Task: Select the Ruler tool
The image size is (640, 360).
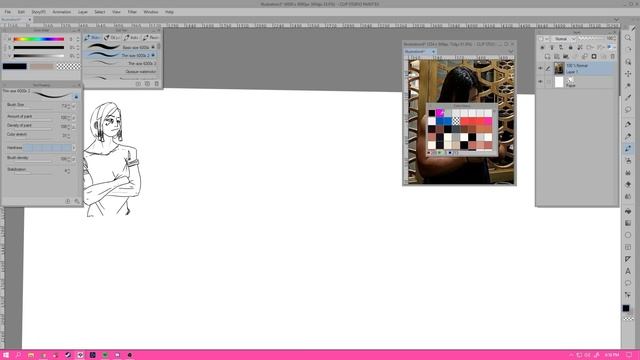Action: click(628, 259)
